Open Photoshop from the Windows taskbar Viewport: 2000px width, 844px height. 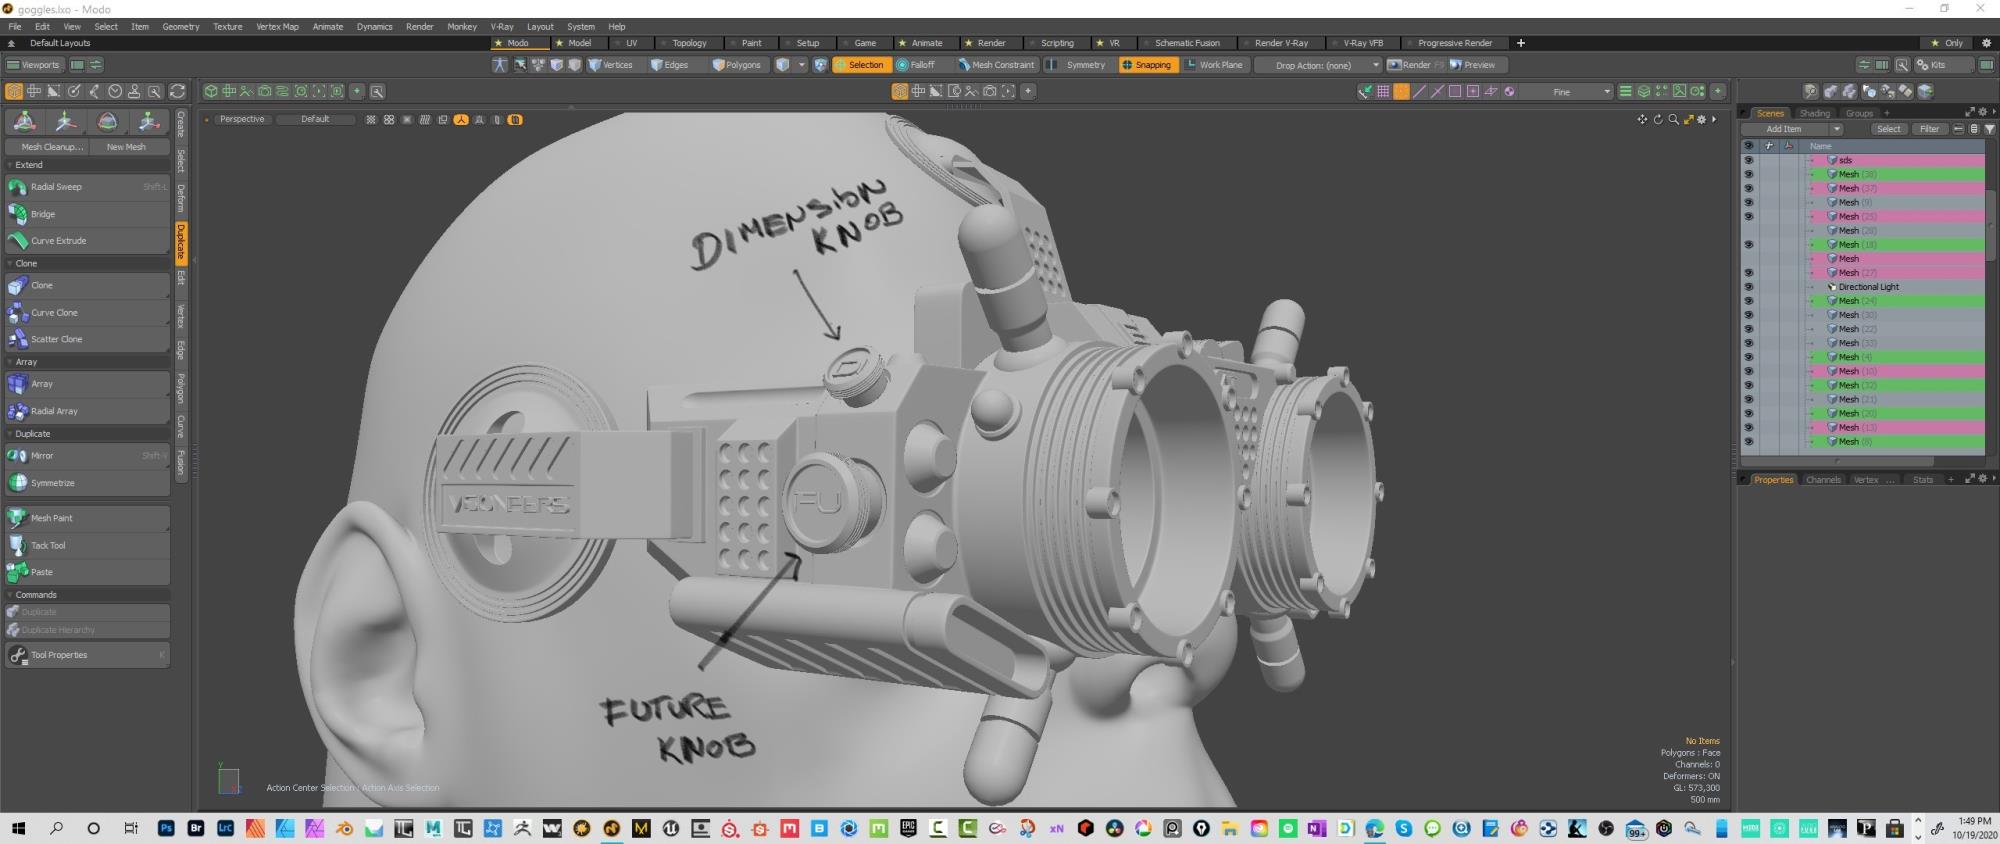(166, 828)
